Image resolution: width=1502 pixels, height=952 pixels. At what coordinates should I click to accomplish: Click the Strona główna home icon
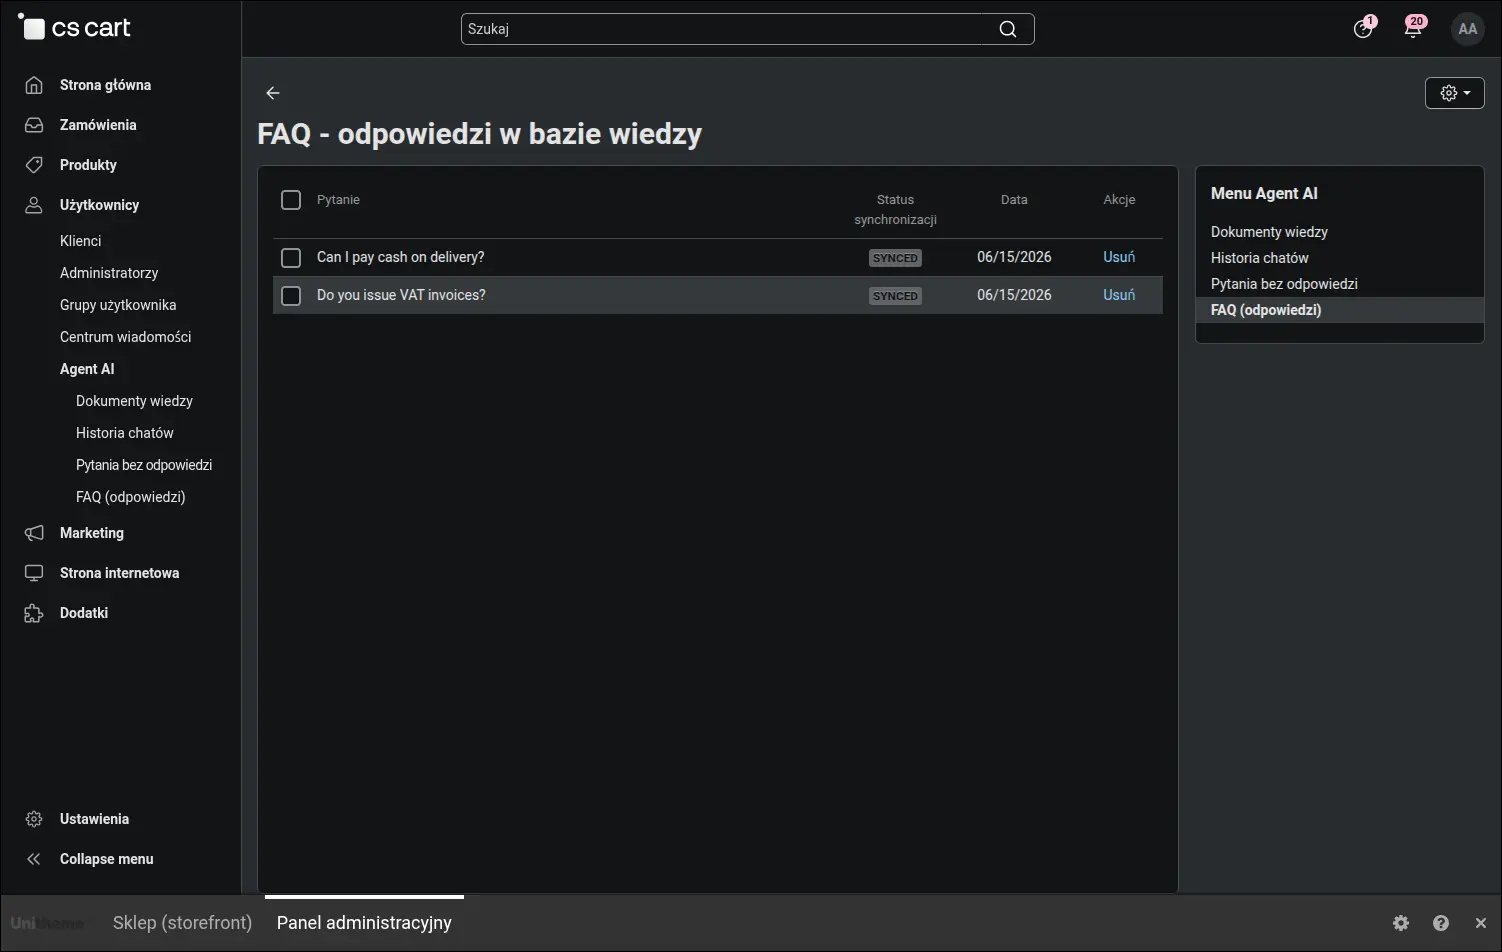[x=34, y=85]
